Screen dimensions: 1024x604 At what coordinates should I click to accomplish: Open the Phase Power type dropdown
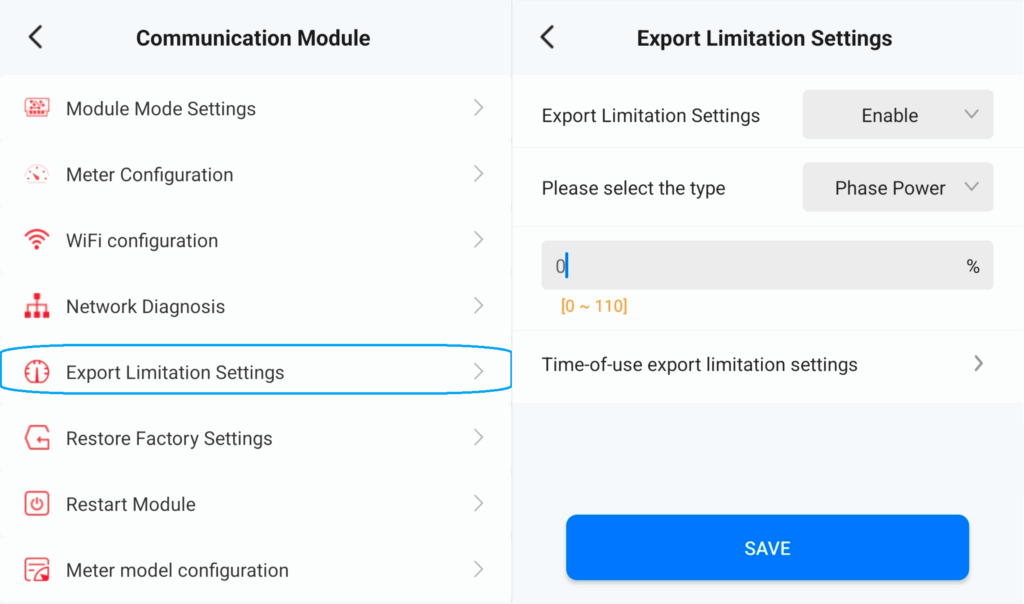click(x=897, y=188)
